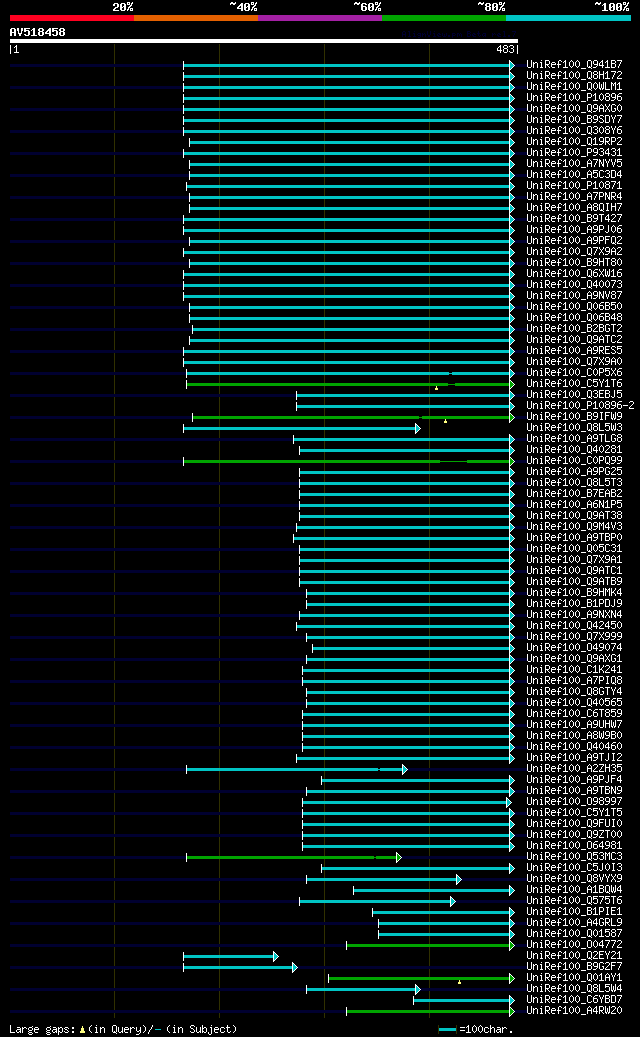This screenshot has width=640, height=1037.
Task: Click the 'Large gaps' legend text
Action: point(123,1029)
